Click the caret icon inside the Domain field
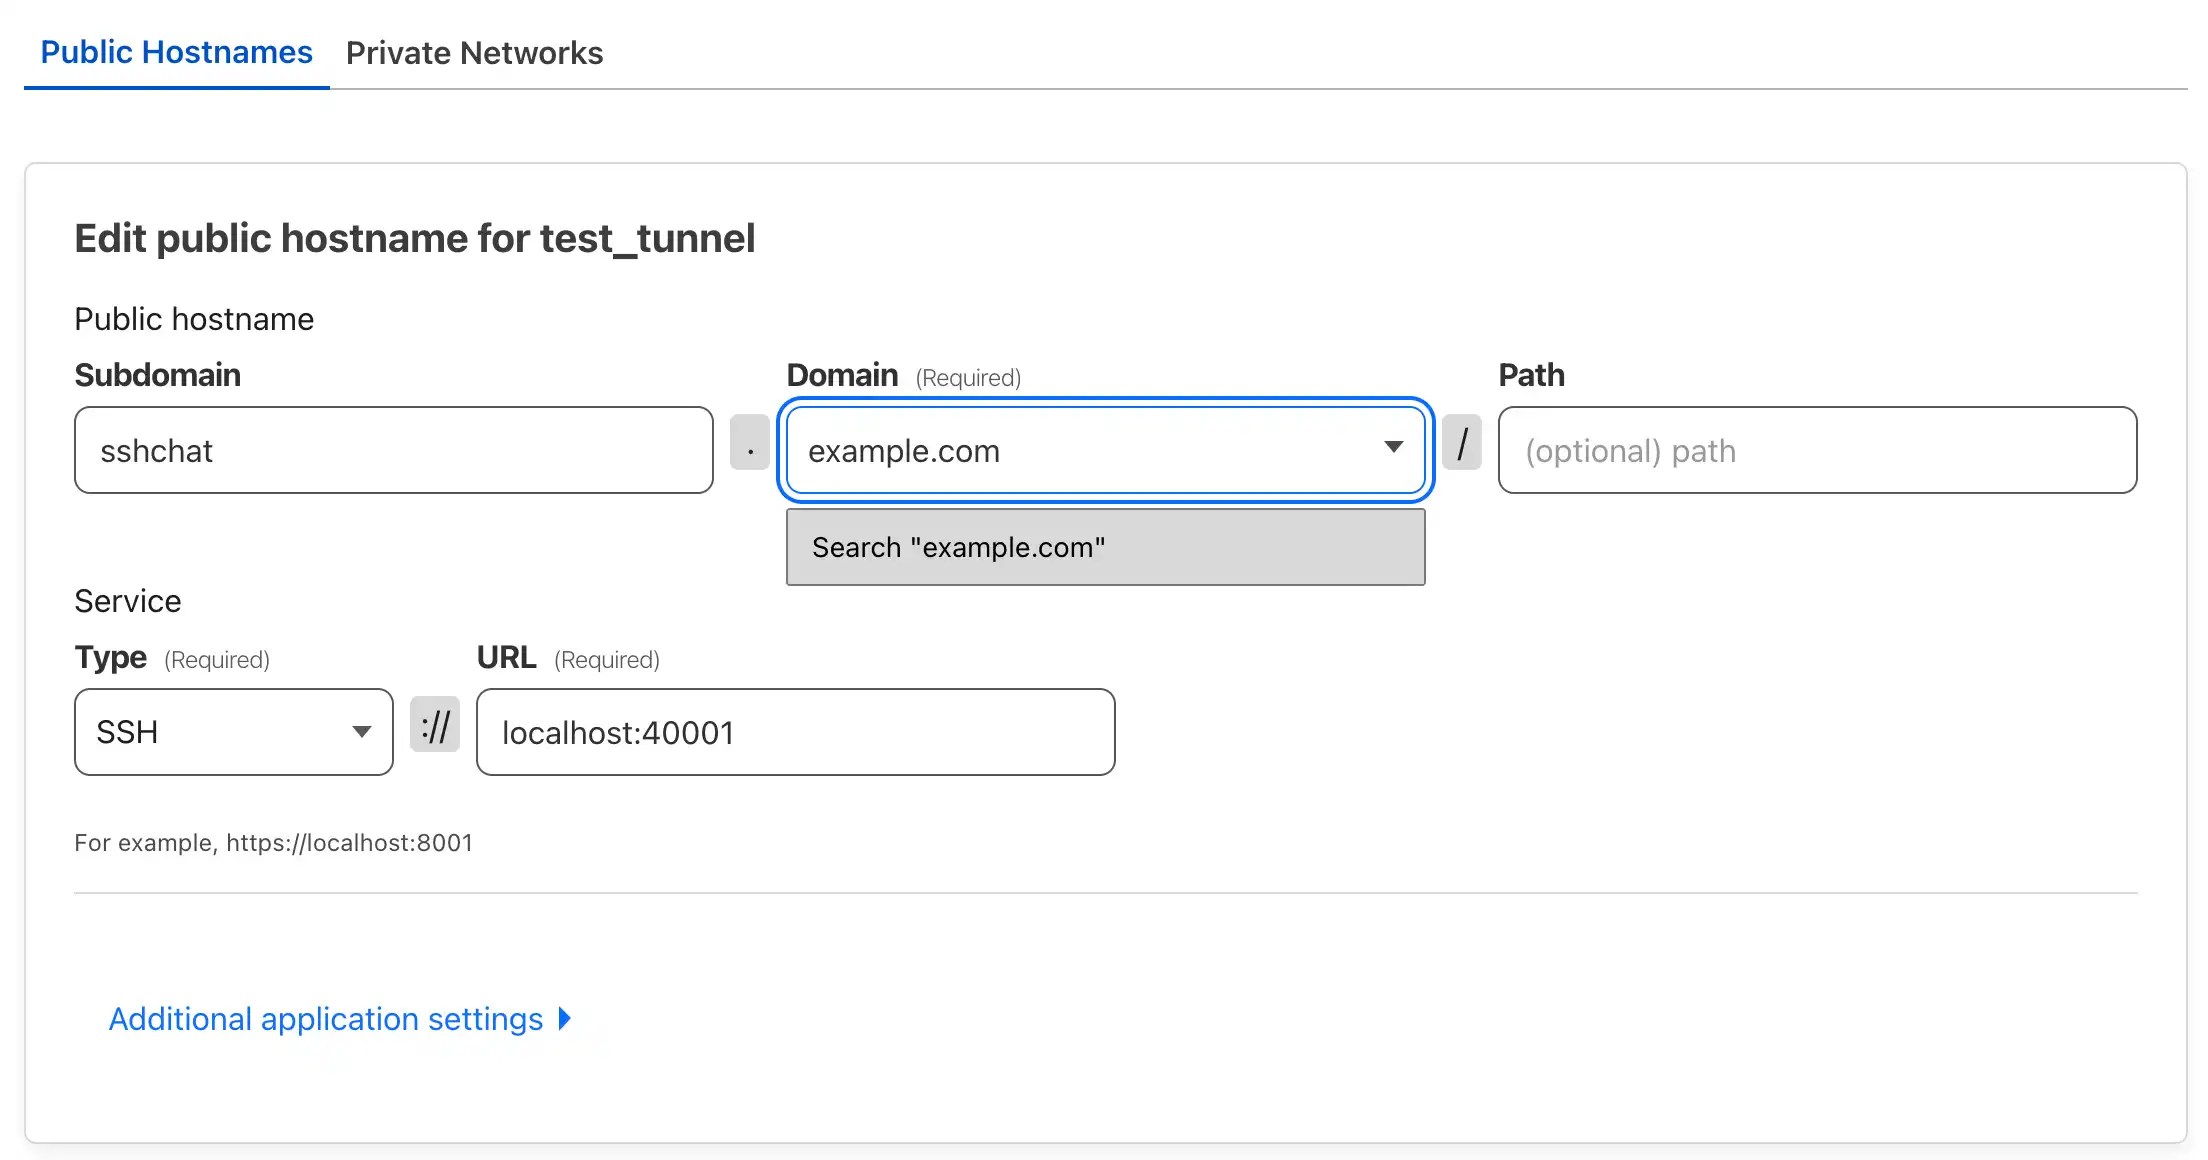Viewport: 2208px width, 1160px height. [1394, 449]
